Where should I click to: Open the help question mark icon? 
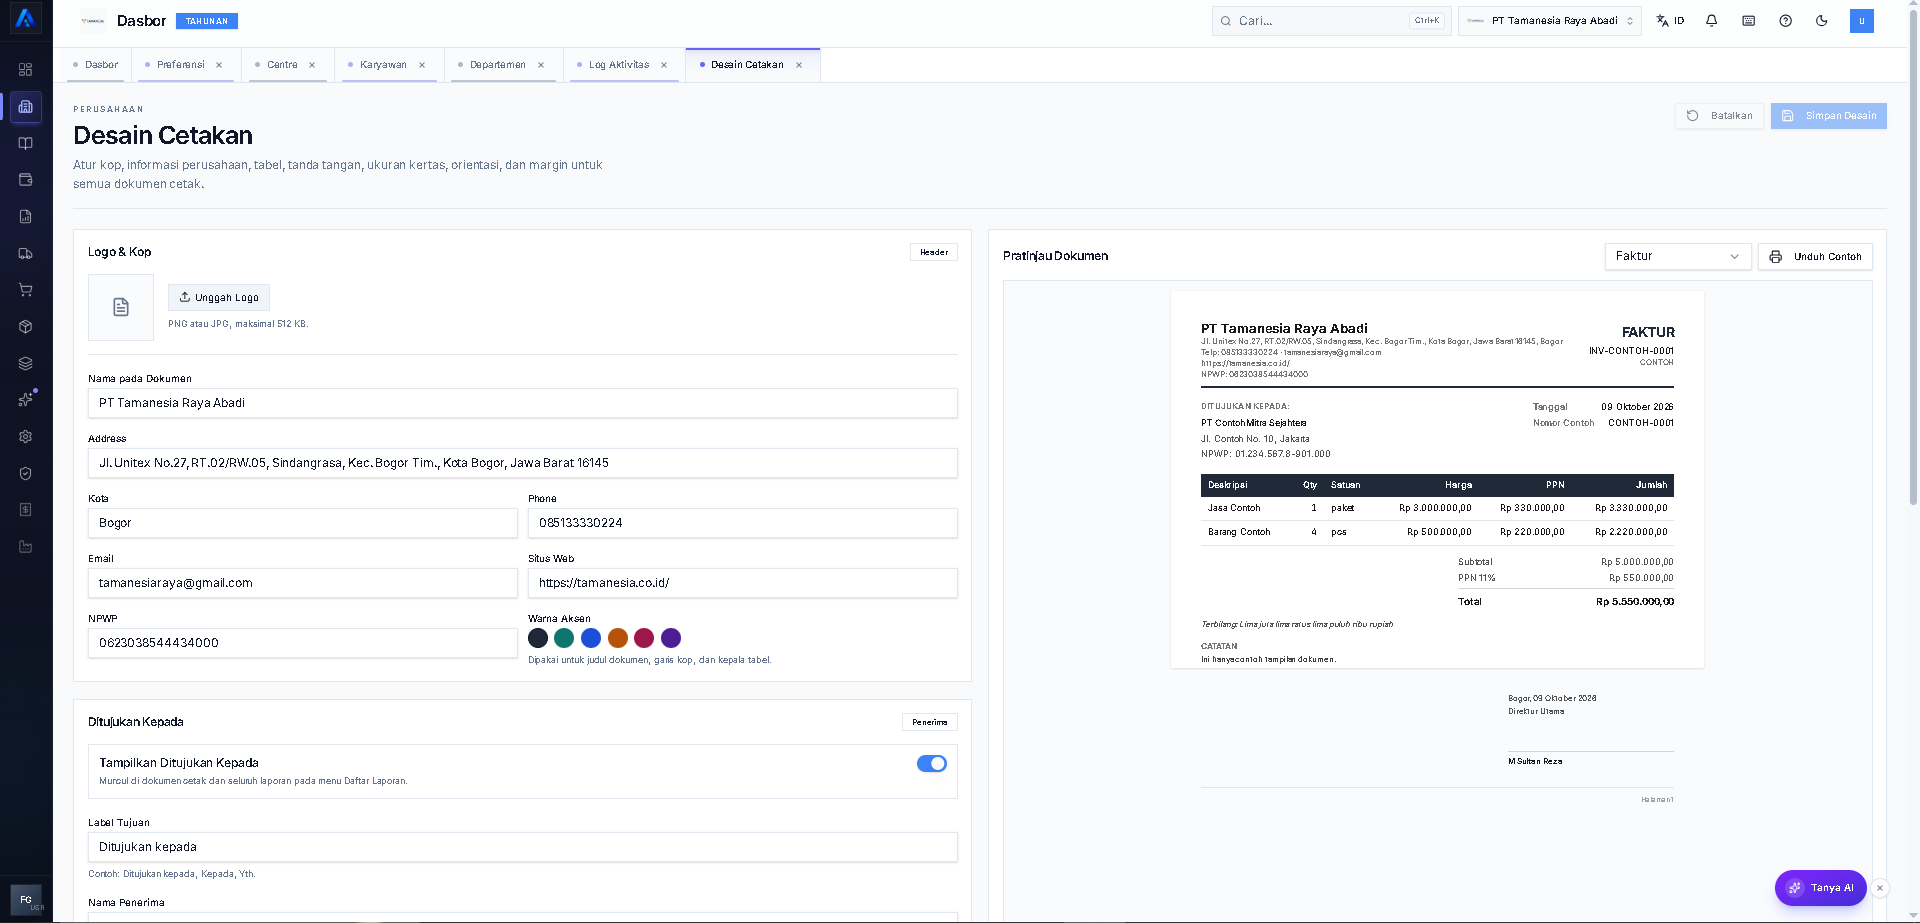click(1785, 21)
